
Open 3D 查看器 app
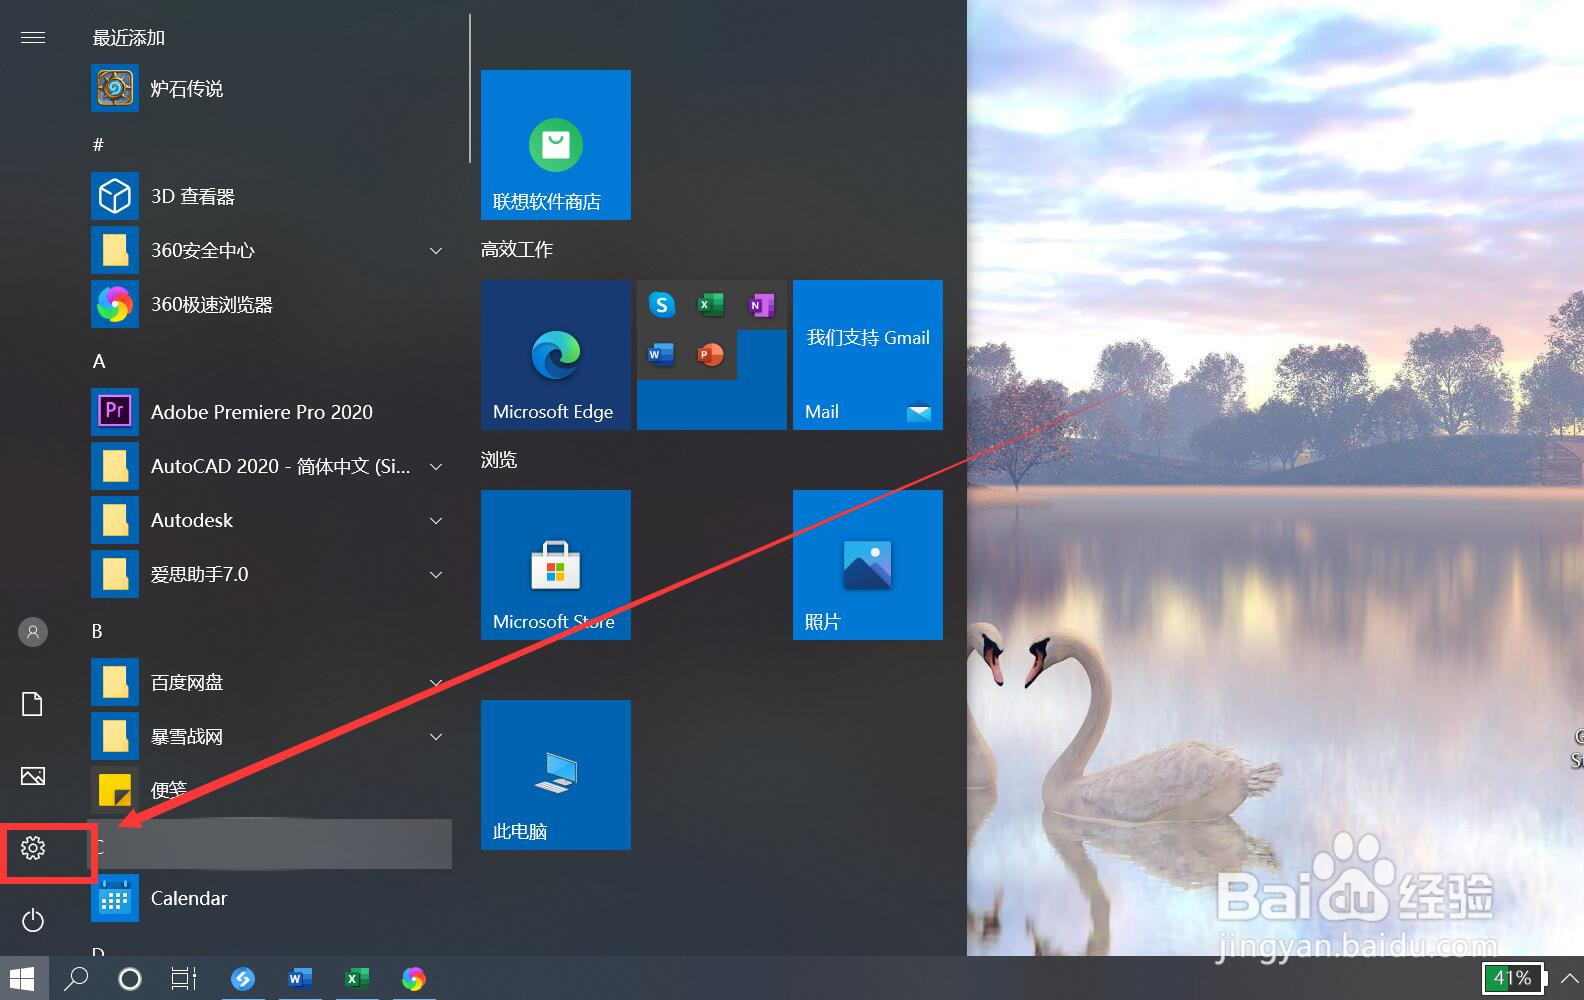[270, 197]
